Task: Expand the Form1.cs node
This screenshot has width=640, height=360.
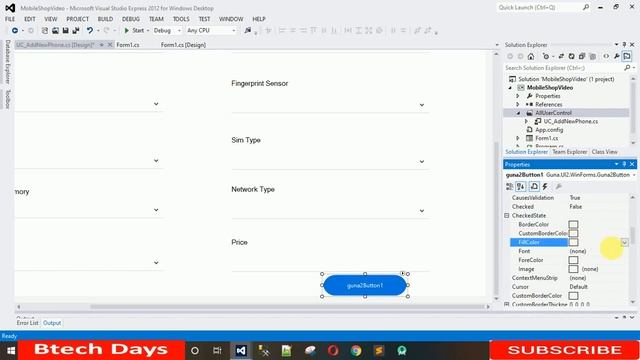Action: point(518,138)
